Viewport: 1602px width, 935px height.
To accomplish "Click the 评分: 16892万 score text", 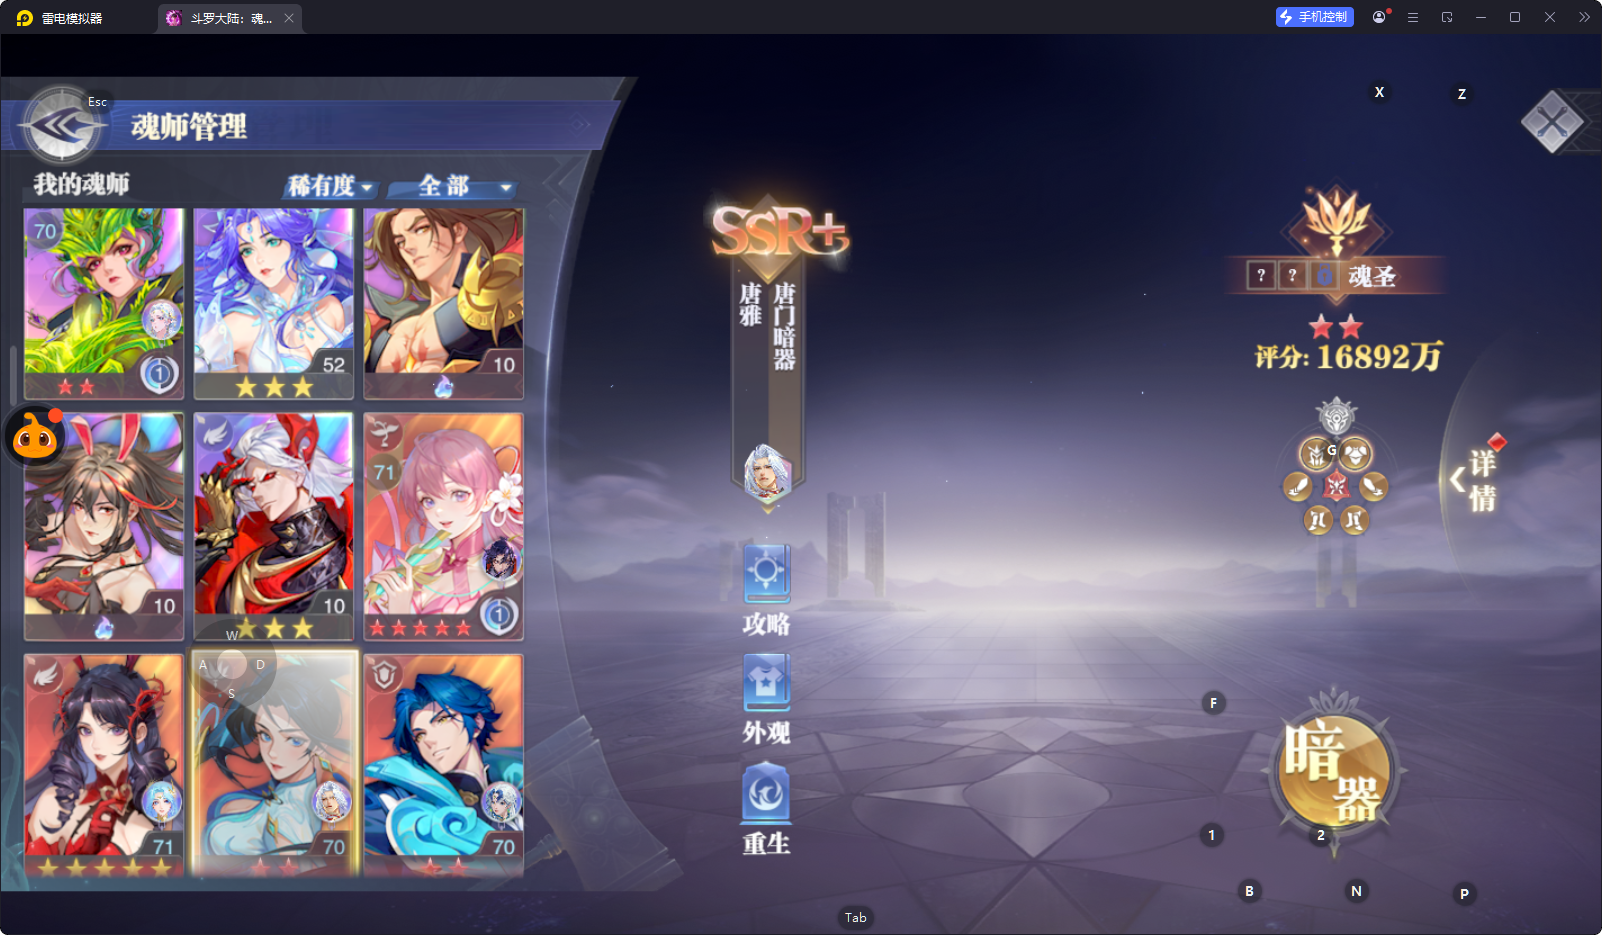I will (1348, 357).
